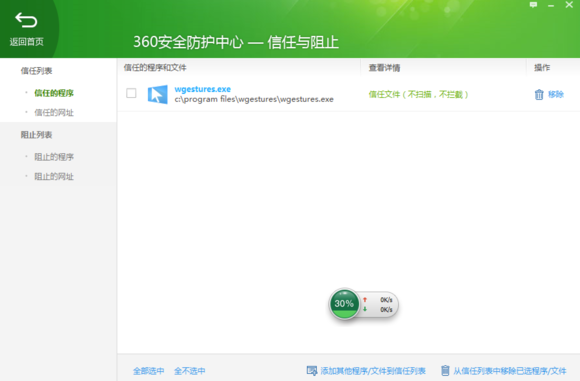This screenshot has height=381, width=580.
Task: Click the wgestures.exe file name link
Action: [203, 89]
